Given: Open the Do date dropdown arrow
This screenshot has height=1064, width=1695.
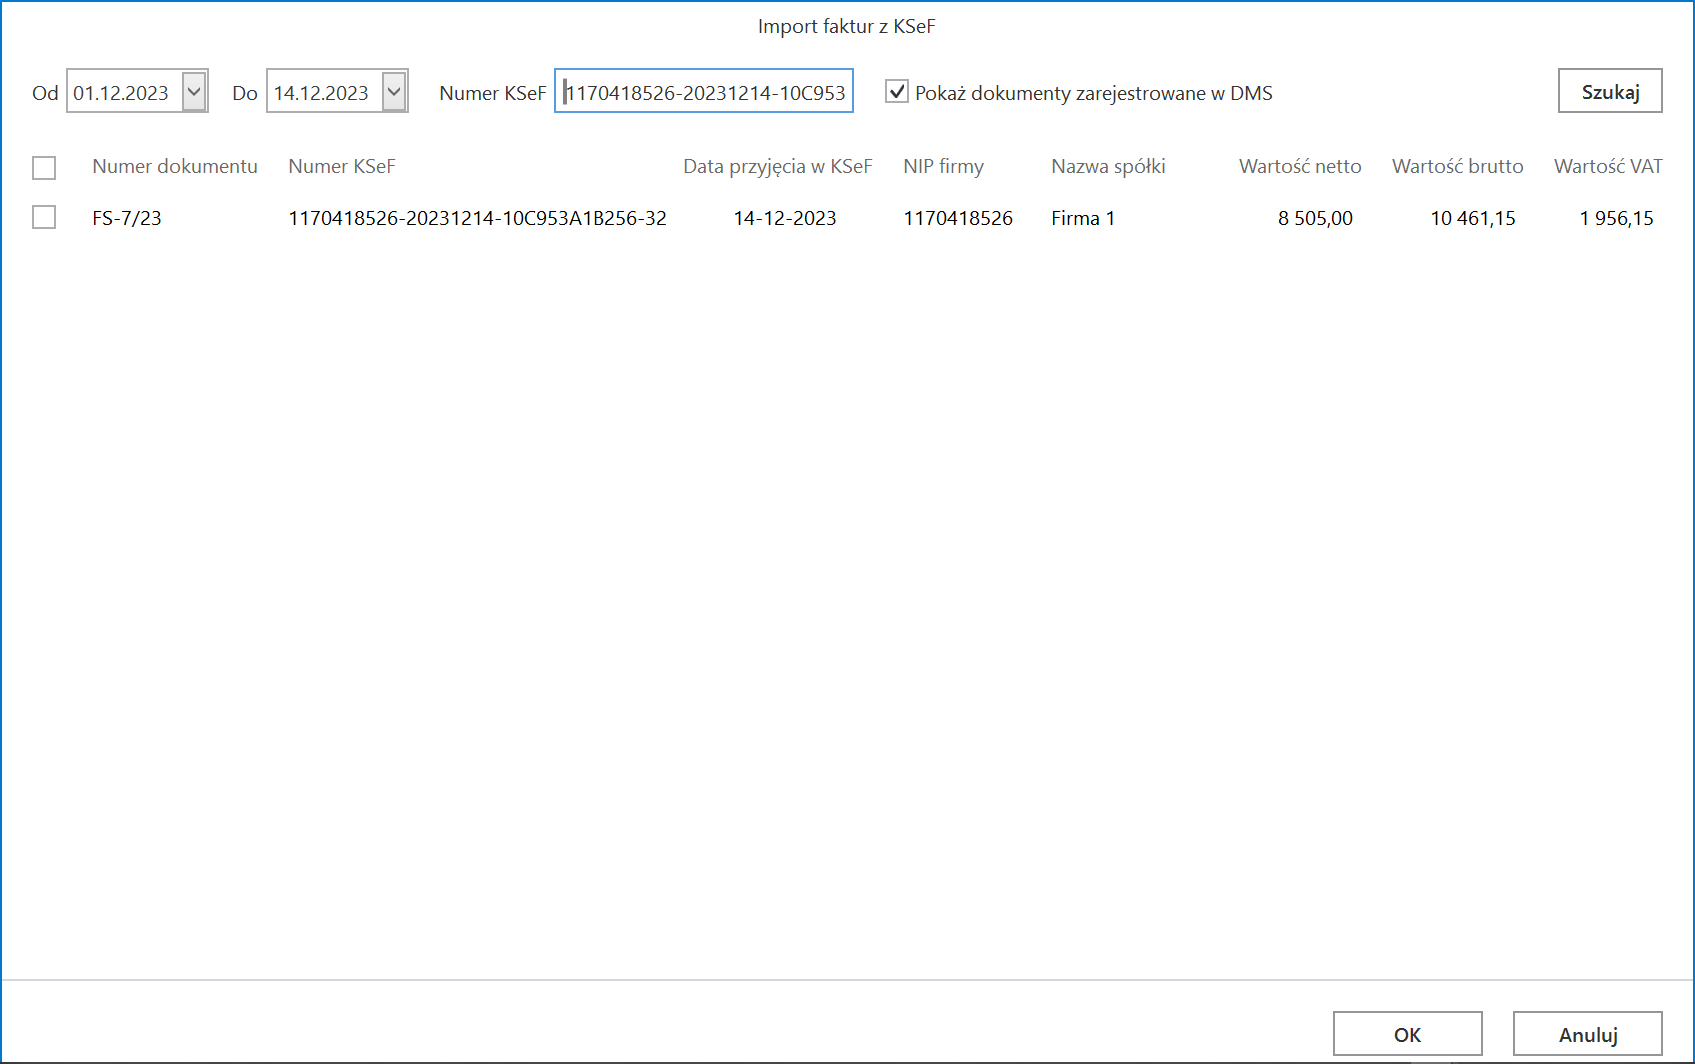Looking at the screenshot, I should (x=394, y=92).
